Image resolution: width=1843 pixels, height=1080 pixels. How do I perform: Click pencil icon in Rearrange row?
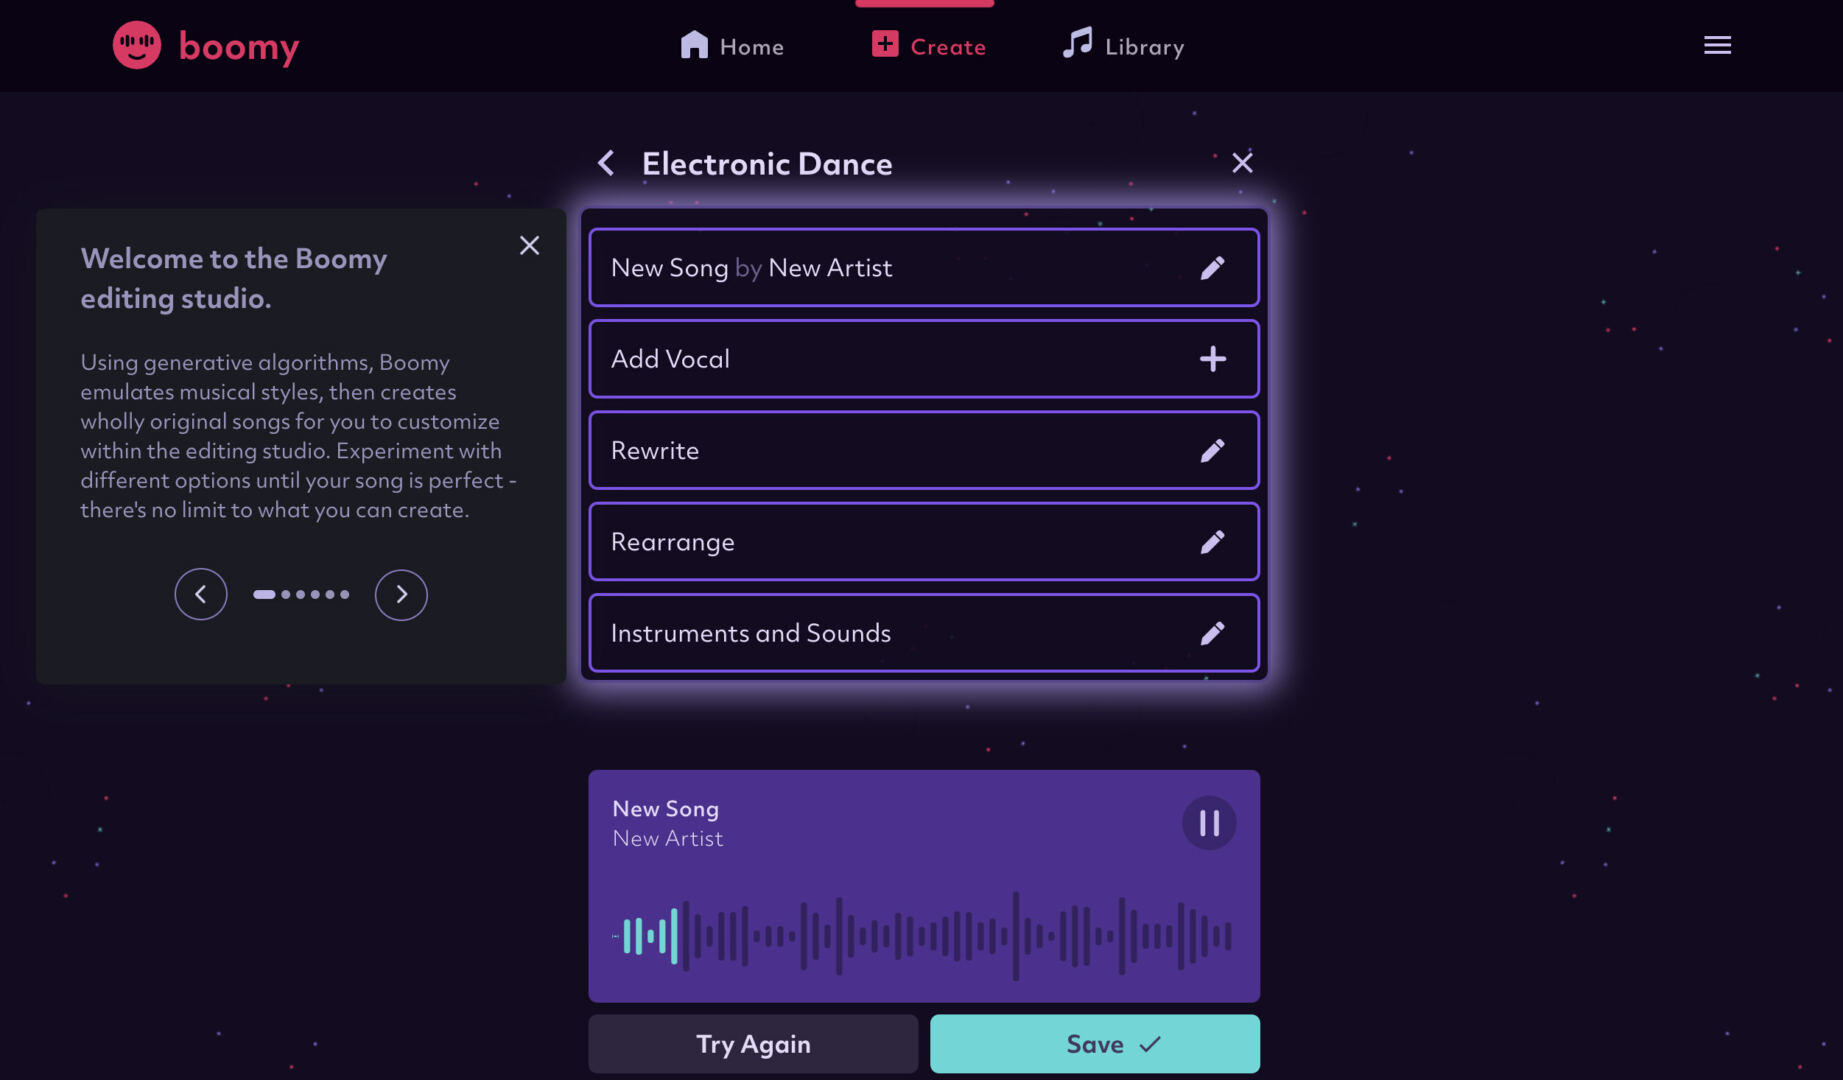pyautogui.click(x=1212, y=542)
